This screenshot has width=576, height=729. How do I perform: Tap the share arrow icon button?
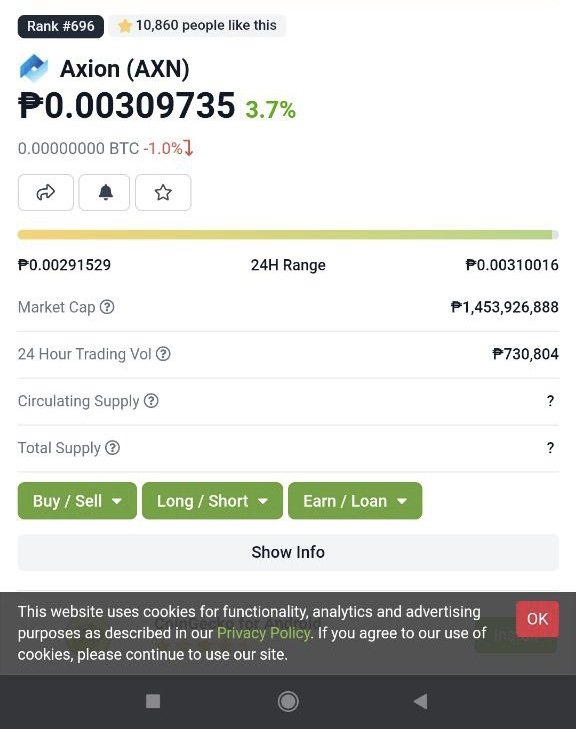[x=46, y=192]
